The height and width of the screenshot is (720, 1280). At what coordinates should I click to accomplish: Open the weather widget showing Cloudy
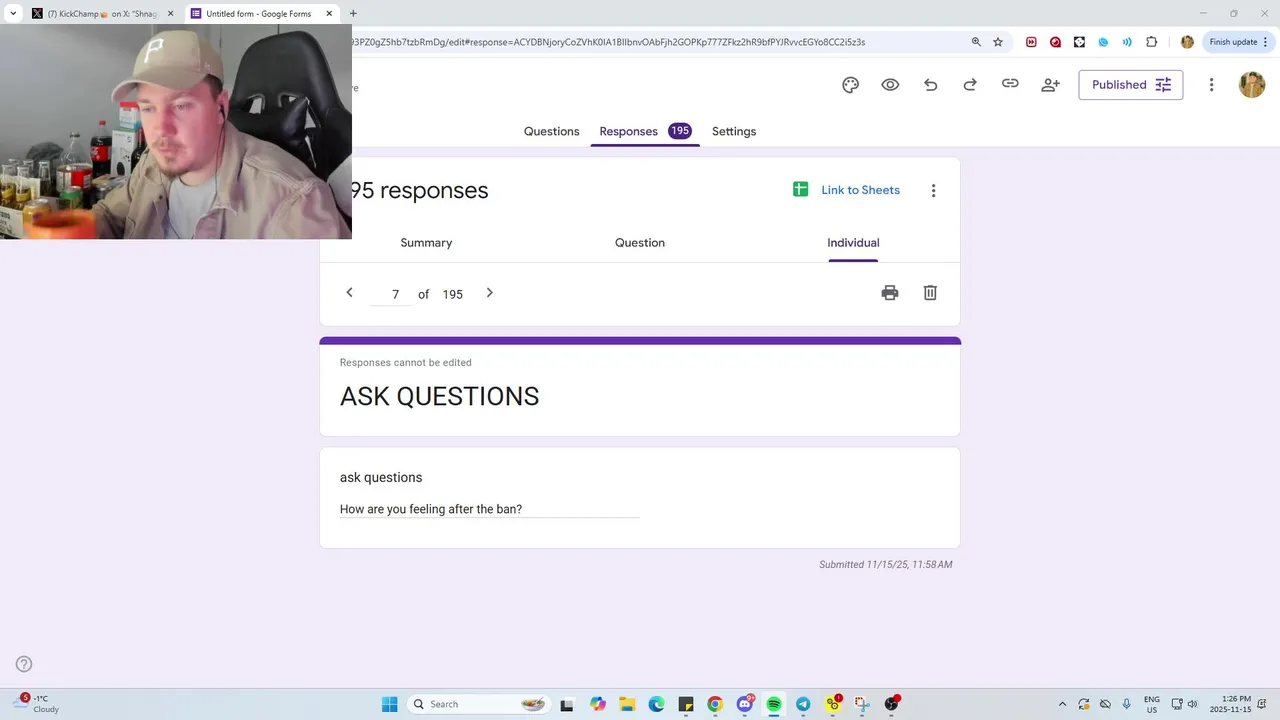pyautogui.click(x=37, y=704)
